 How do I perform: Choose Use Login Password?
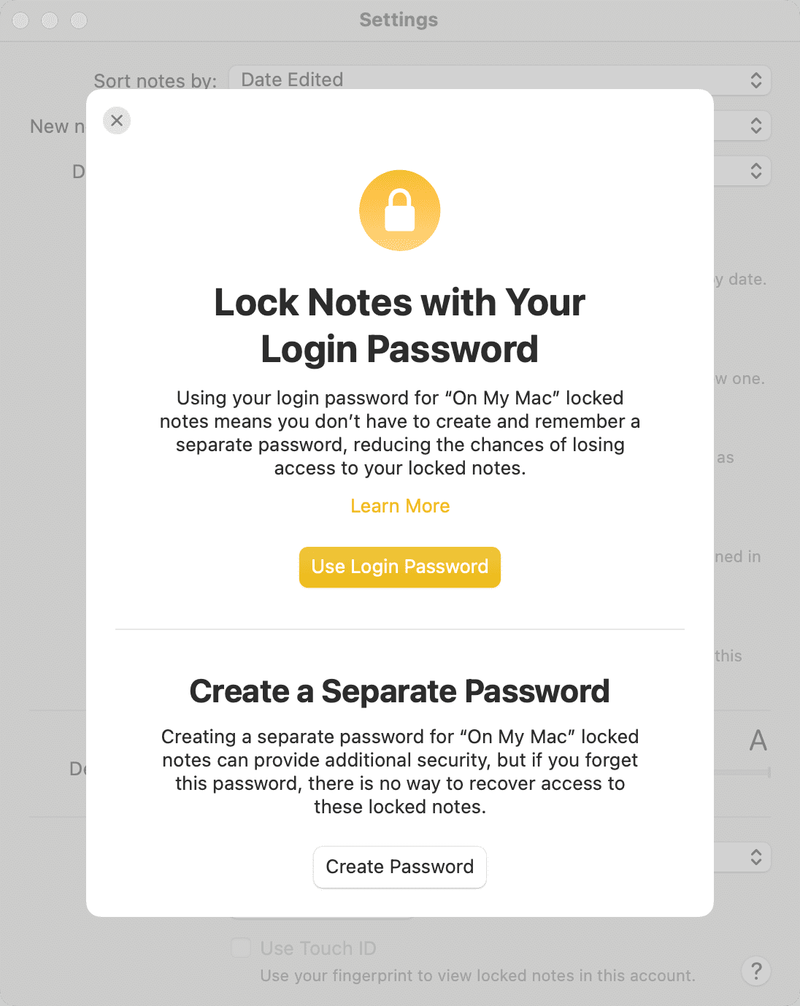pyautogui.click(x=400, y=567)
